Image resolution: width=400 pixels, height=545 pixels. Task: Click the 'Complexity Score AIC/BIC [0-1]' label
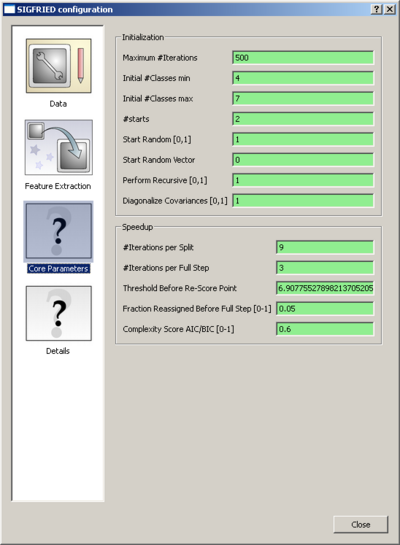pyautogui.click(x=178, y=329)
